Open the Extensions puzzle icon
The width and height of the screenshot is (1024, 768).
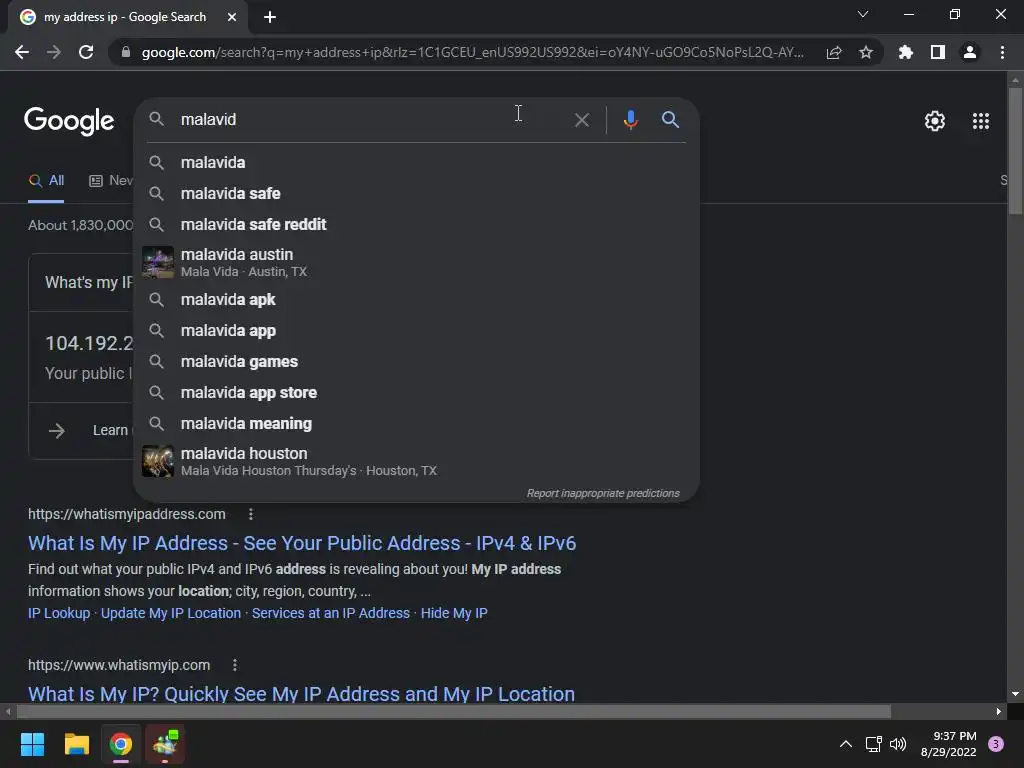pos(906,52)
